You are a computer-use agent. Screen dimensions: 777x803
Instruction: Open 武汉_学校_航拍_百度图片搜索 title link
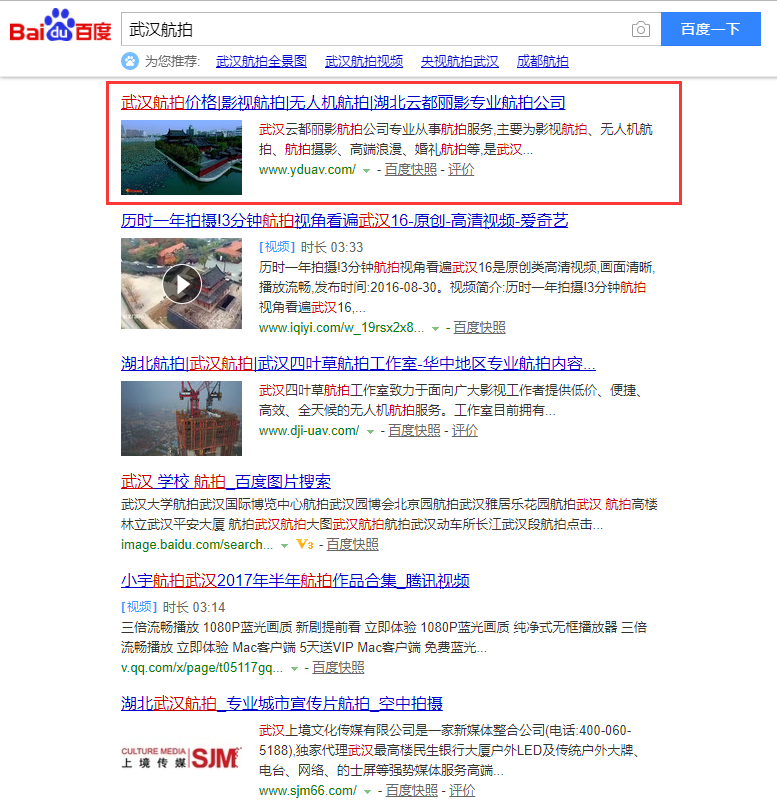(226, 481)
